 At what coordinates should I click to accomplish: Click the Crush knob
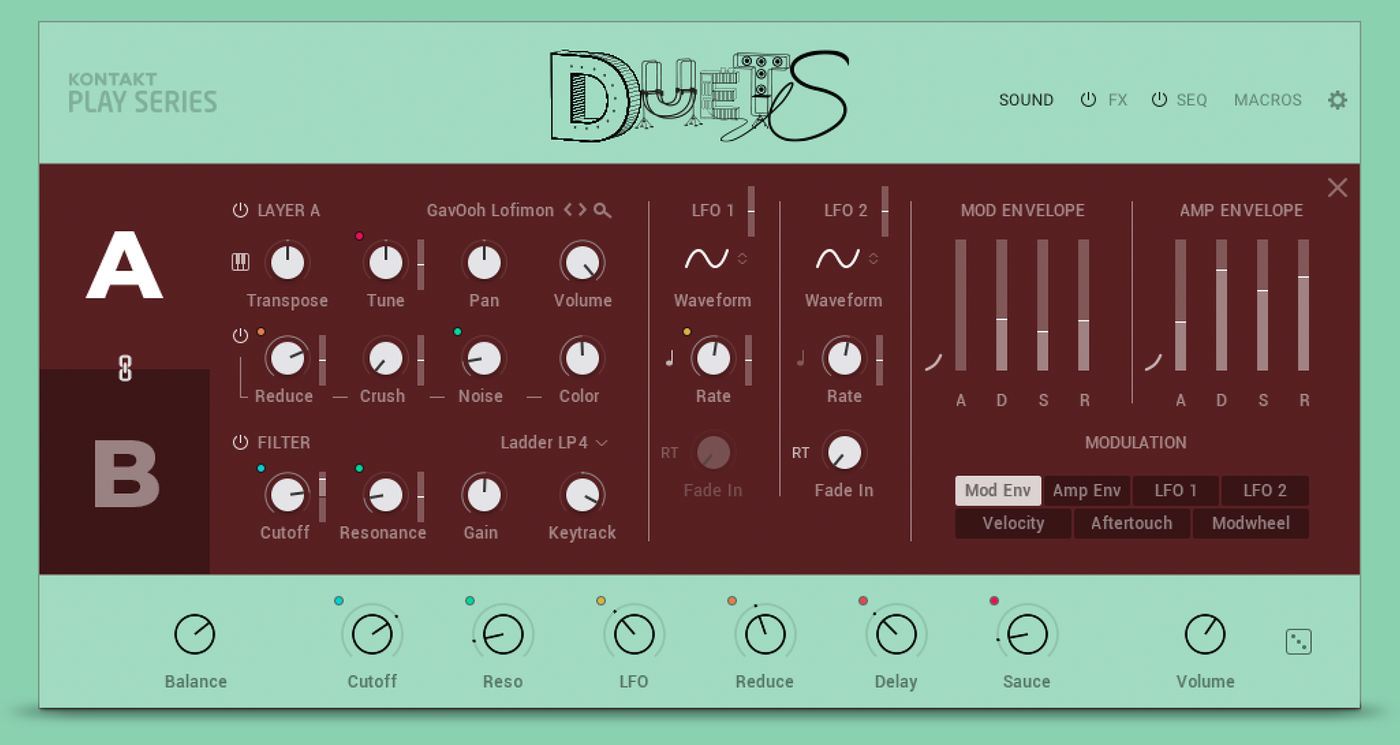(385, 358)
